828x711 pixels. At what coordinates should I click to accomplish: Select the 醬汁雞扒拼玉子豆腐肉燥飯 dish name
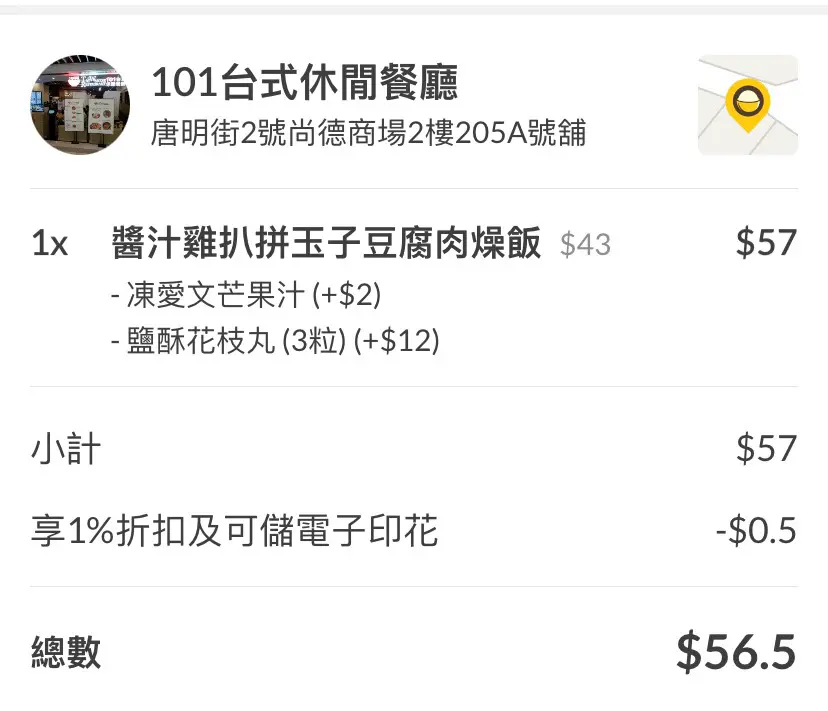pyautogui.click(x=327, y=243)
